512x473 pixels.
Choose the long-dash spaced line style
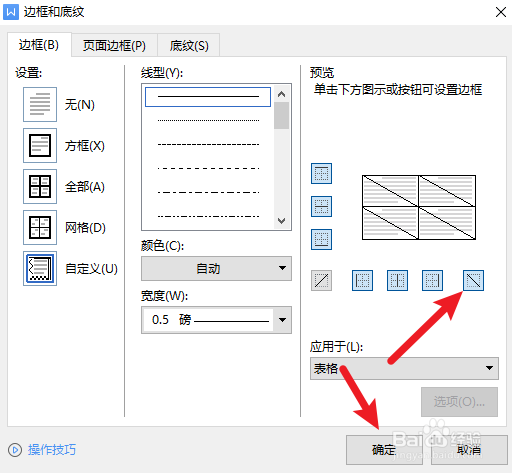tap(208, 168)
